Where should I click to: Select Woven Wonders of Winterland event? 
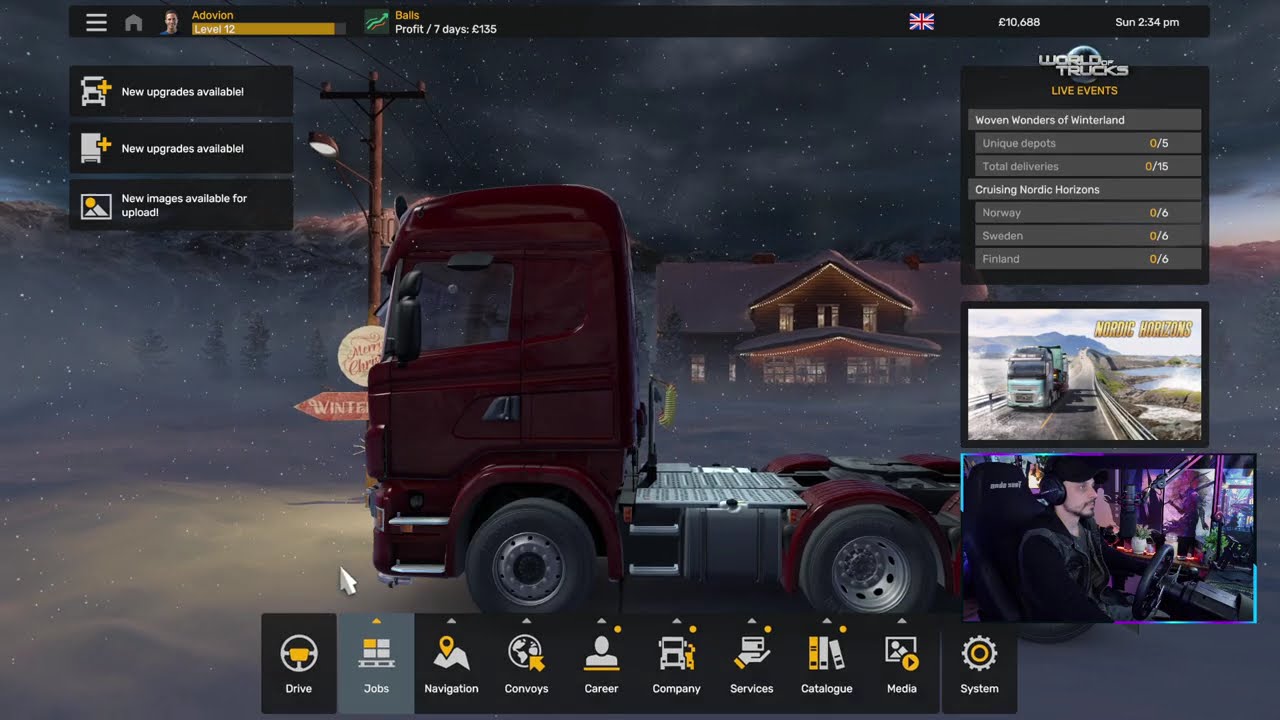click(1084, 120)
